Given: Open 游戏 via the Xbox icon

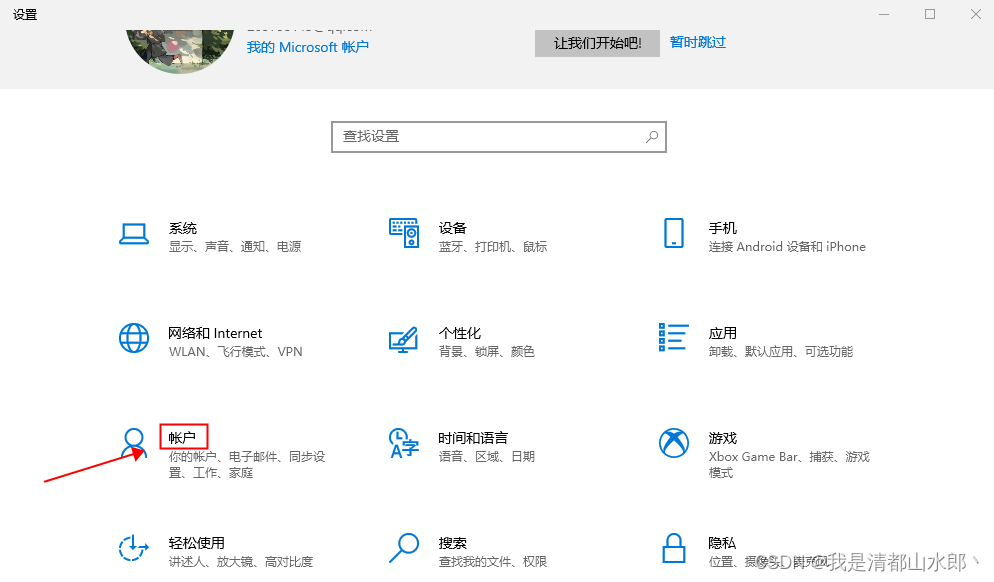Looking at the screenshot, I should (673, 444).
